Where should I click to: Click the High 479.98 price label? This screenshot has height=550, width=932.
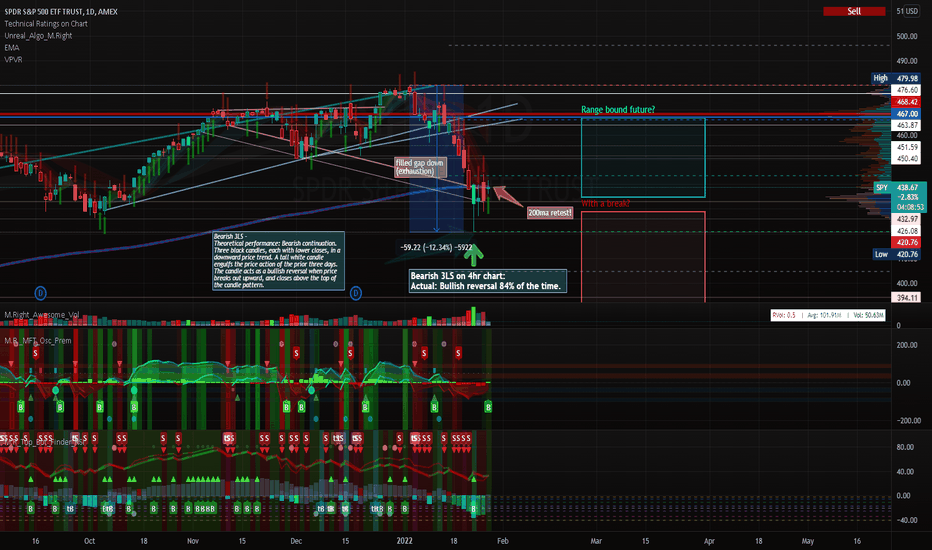[x=895, y=78]
